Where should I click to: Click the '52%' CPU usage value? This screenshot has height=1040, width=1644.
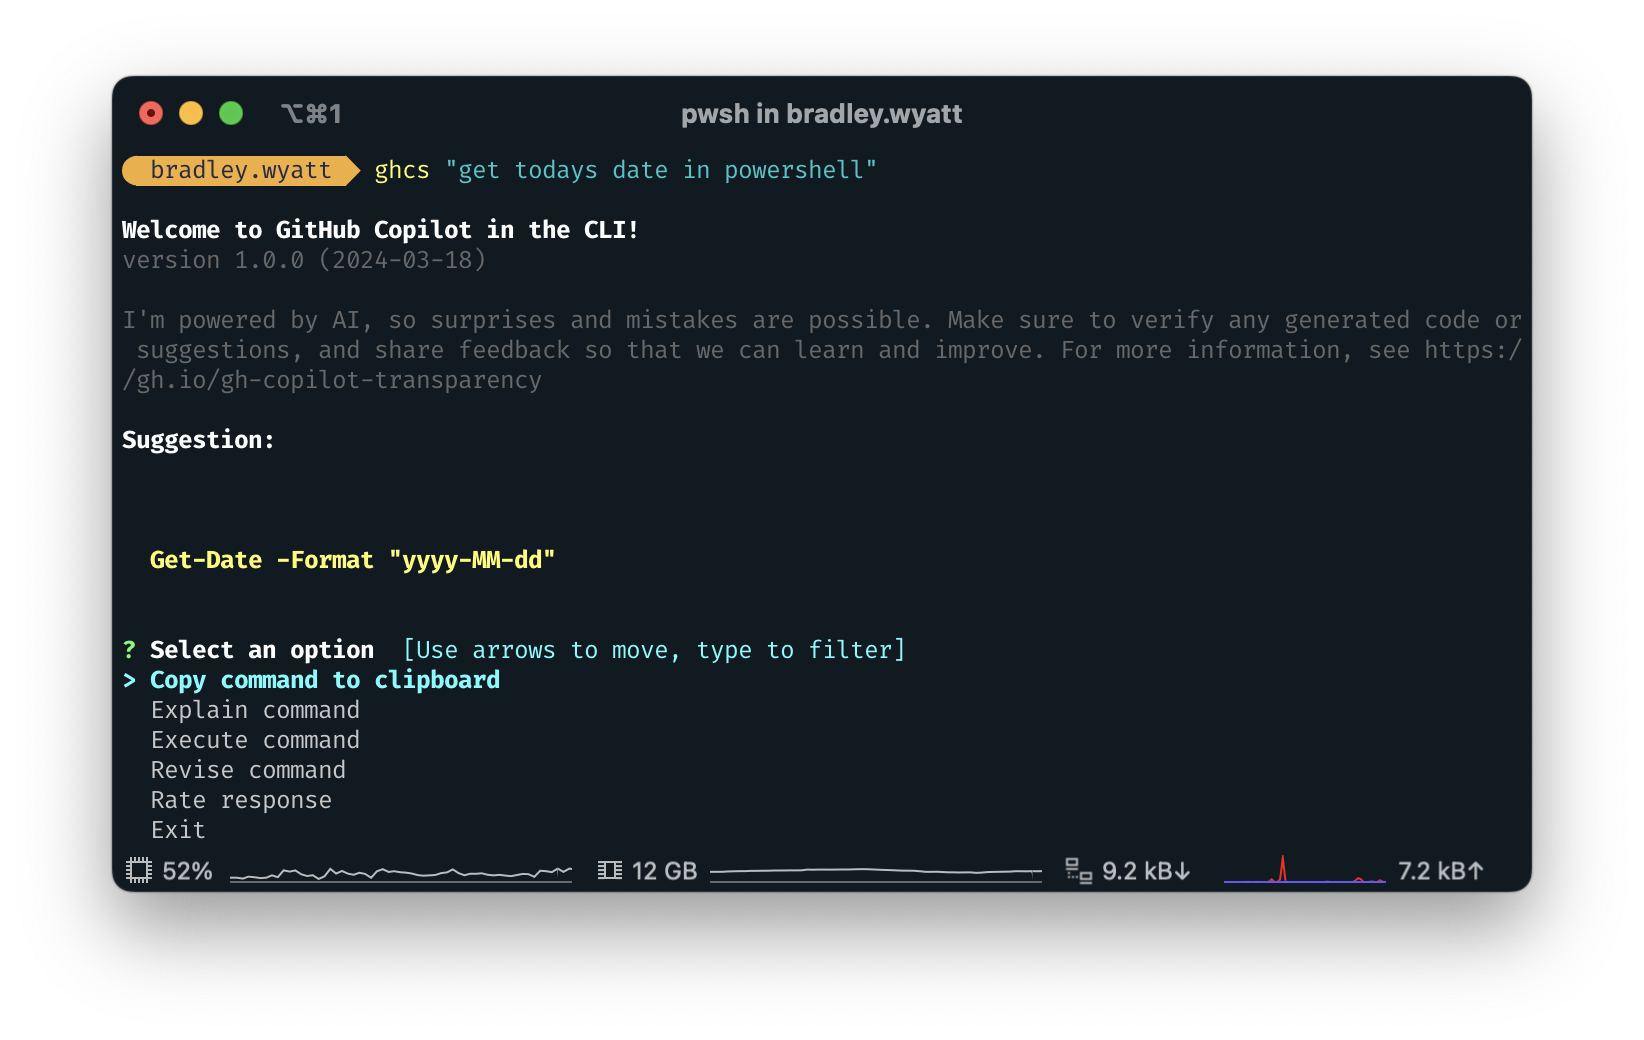(x=188, y=871)
